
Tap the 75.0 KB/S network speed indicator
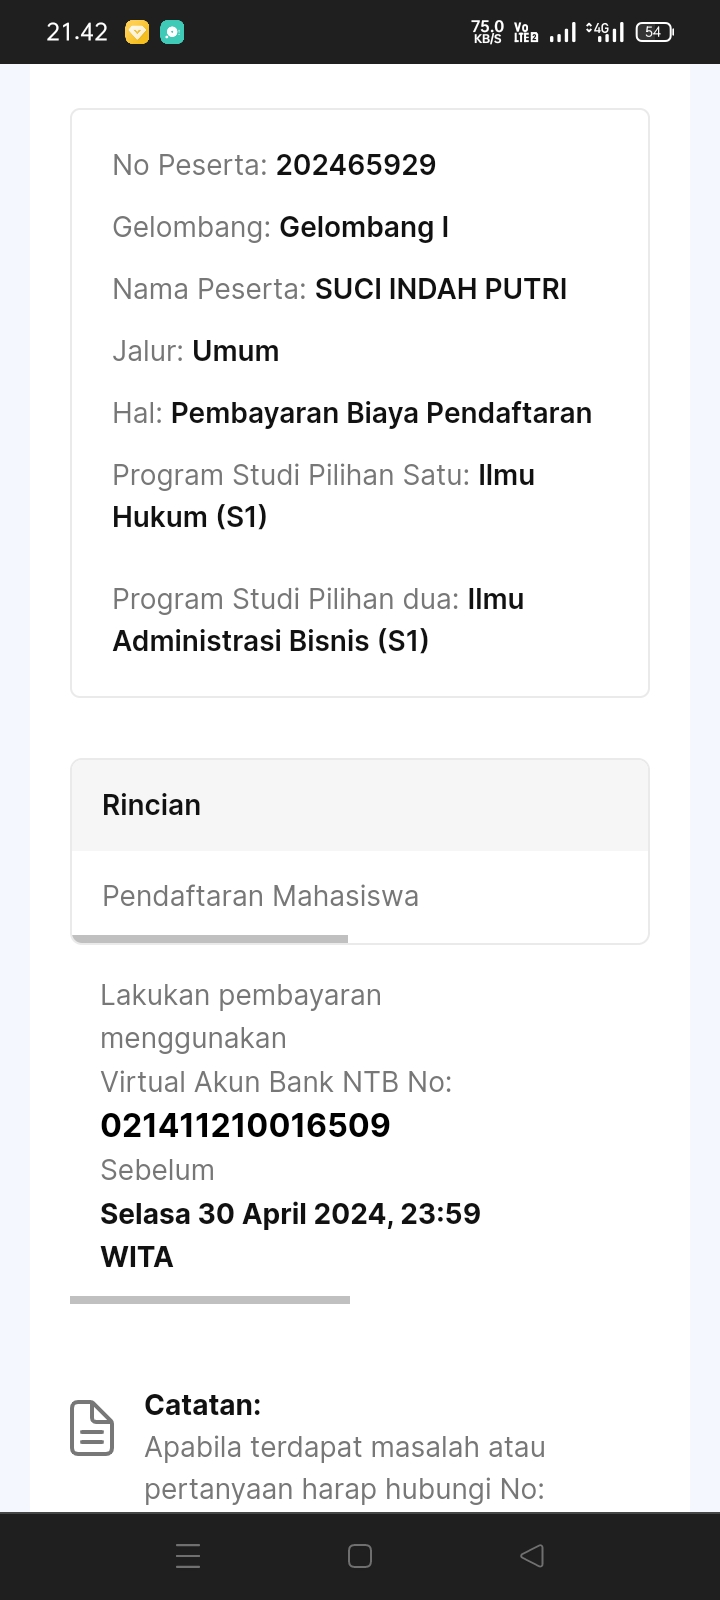coord(487,32)
